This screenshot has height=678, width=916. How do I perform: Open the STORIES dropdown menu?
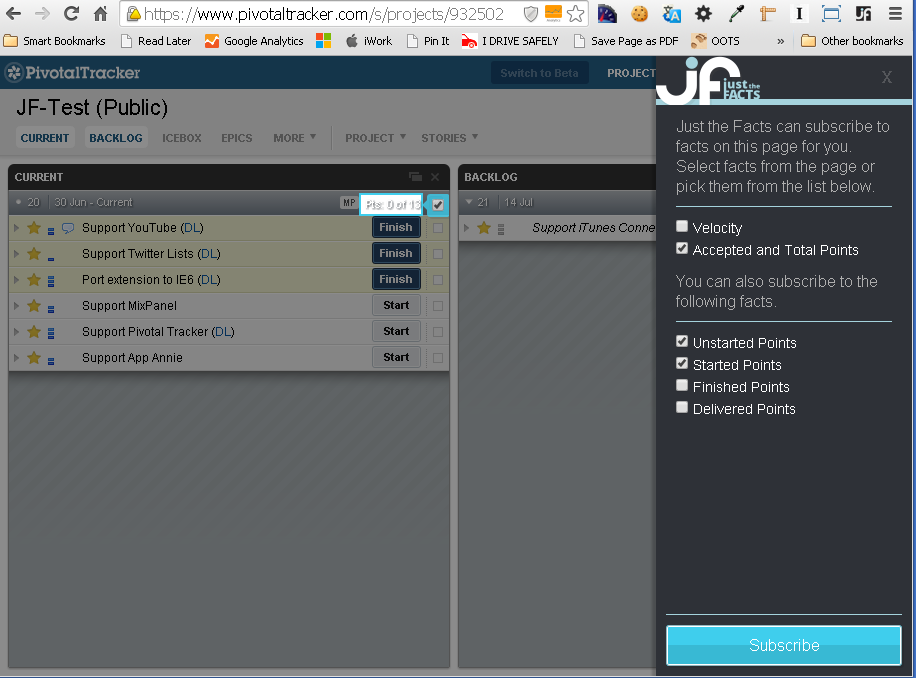tap(449, 138)
